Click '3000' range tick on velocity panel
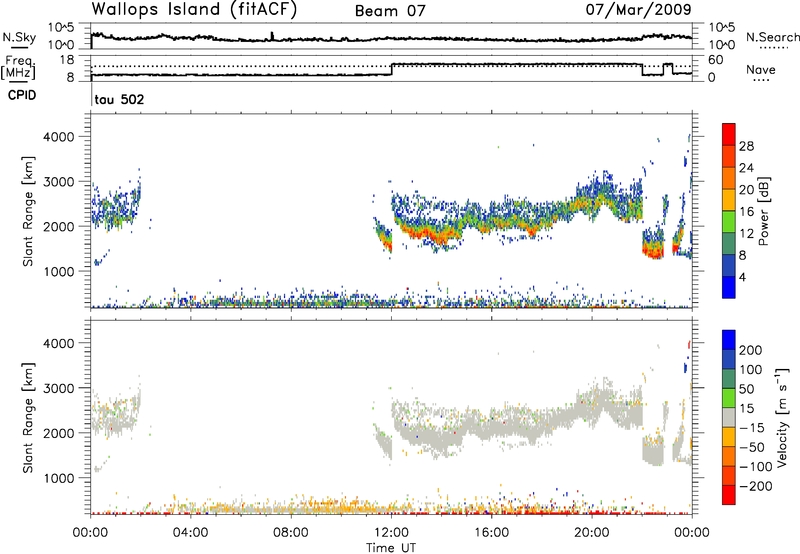800x554 pixels. coord(59,388)
